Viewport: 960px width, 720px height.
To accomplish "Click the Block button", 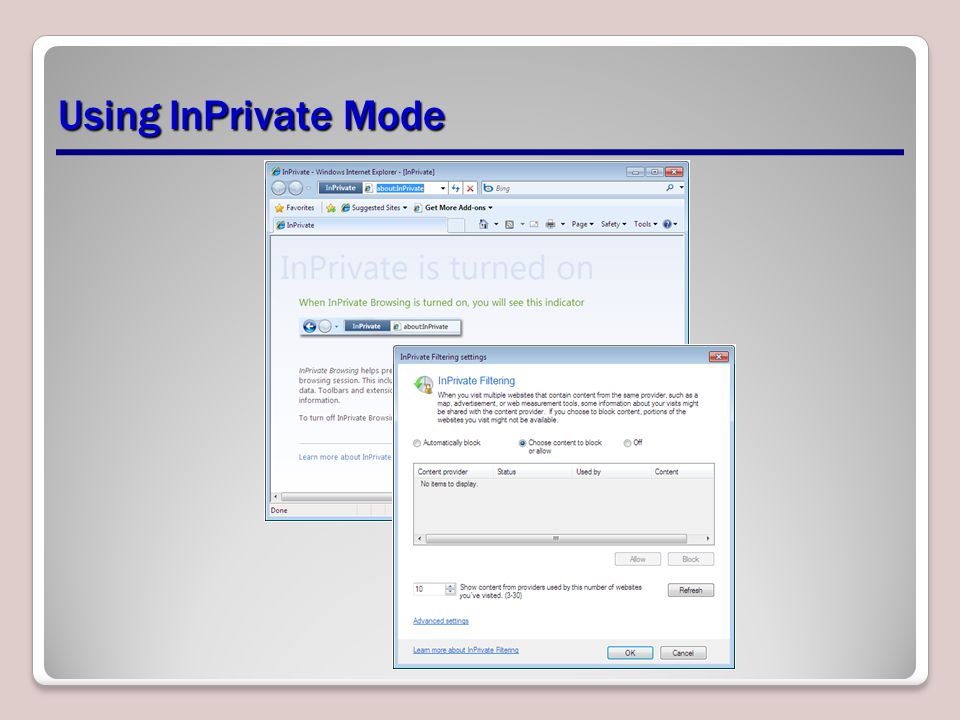I will pyautogui.click(x=691, y=559).
